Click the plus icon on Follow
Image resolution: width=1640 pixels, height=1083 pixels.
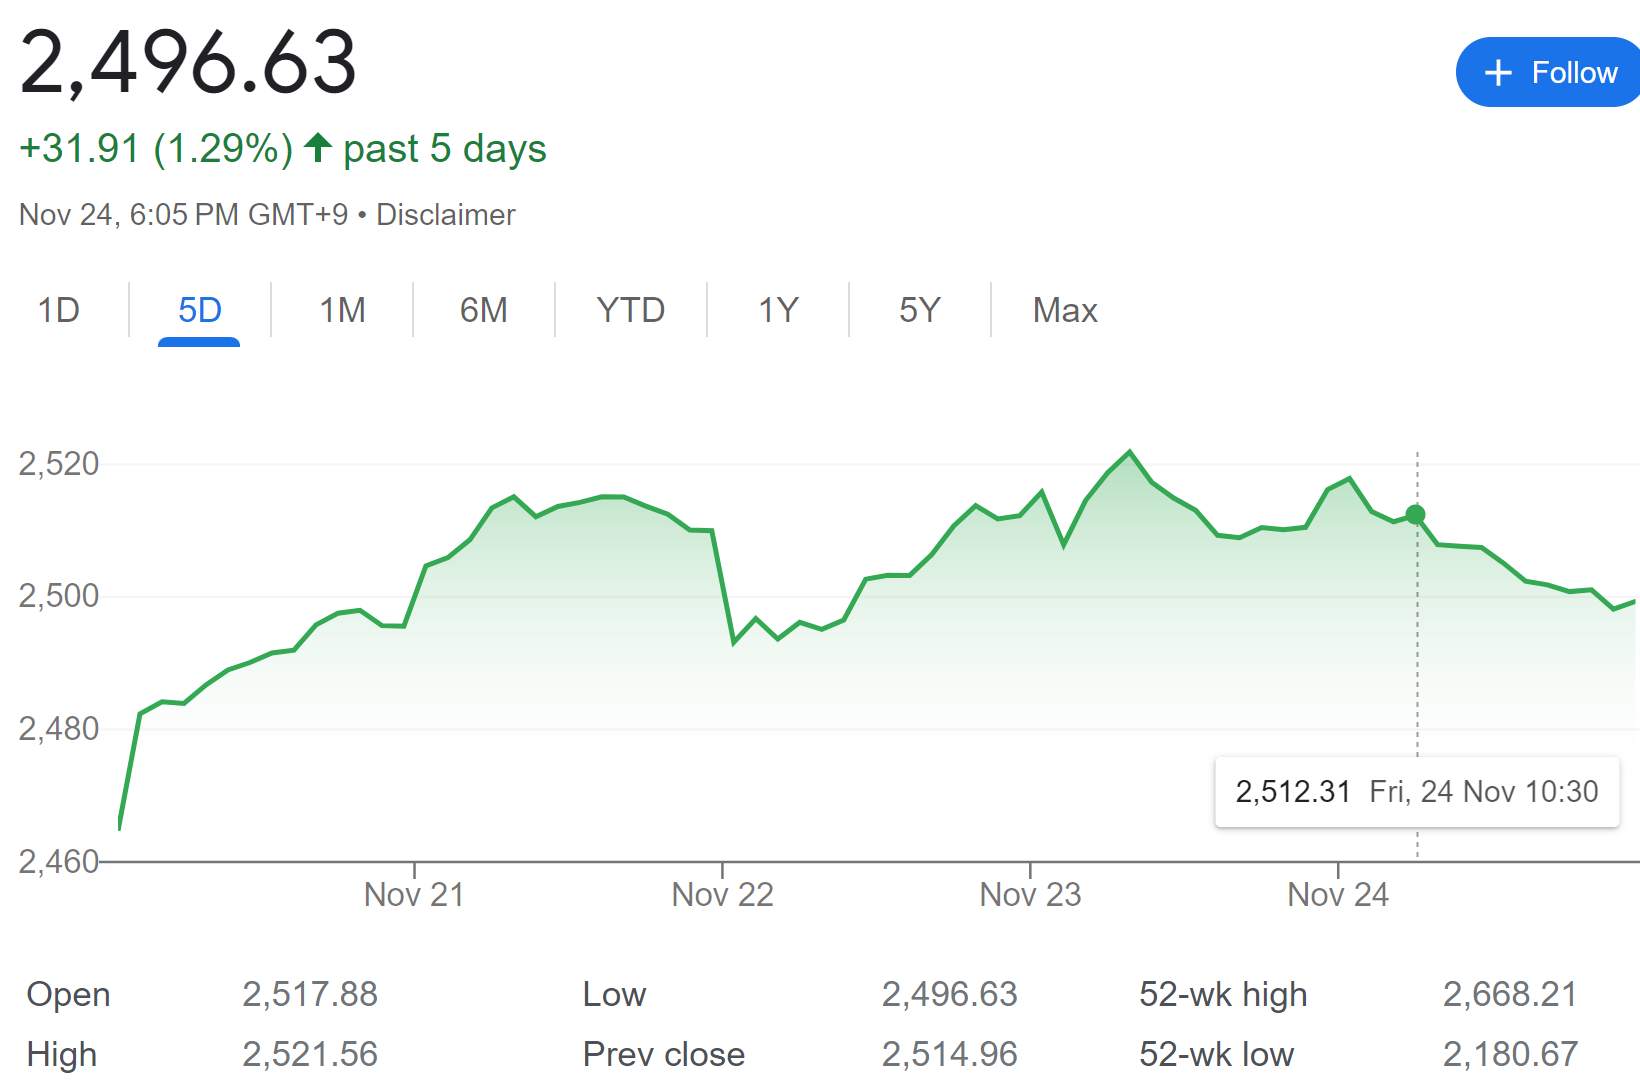click(1498, 73)
